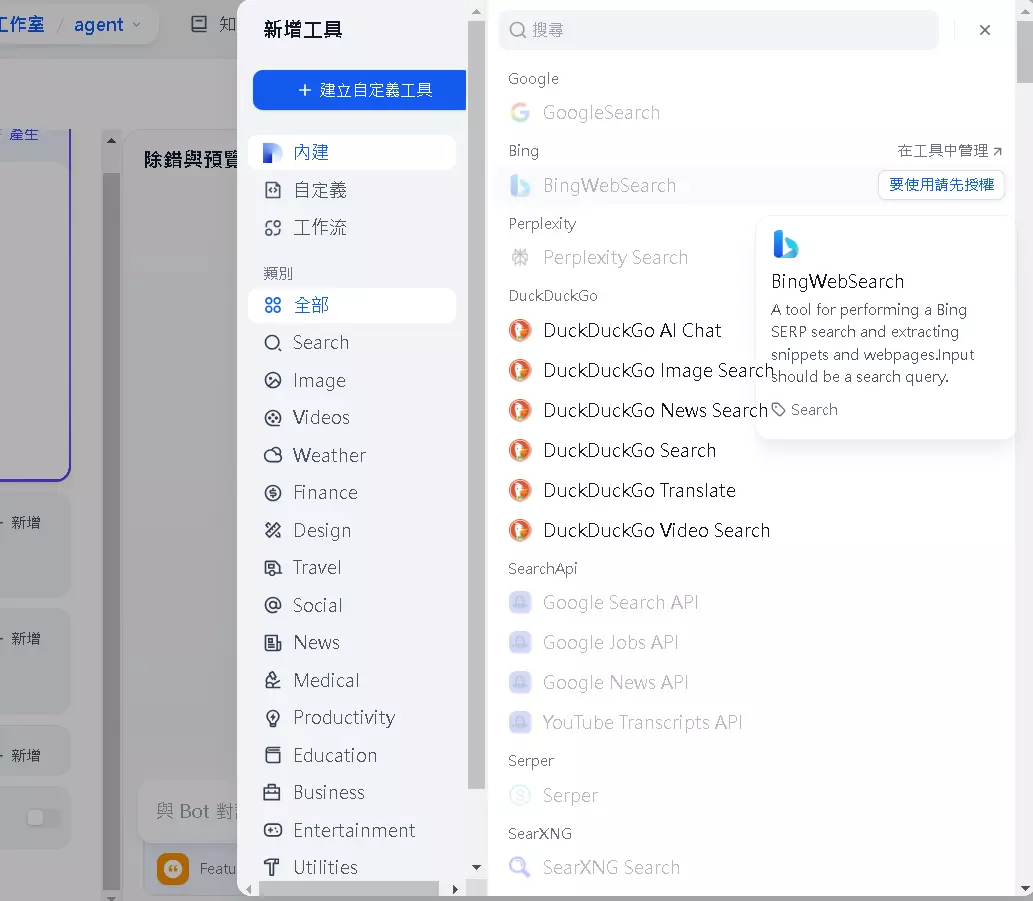This screenshot has width=1033, height=901.
Task: Click the GoogleSearch tool icon
Action: point(520,113)
